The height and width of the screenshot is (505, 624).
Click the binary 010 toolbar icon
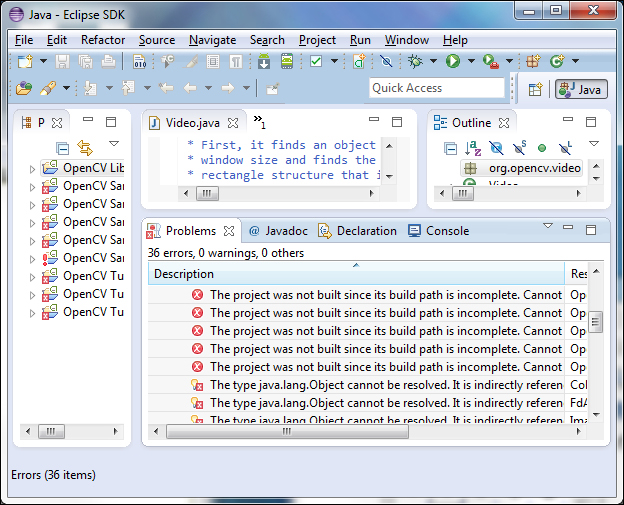tap(140, 62)
